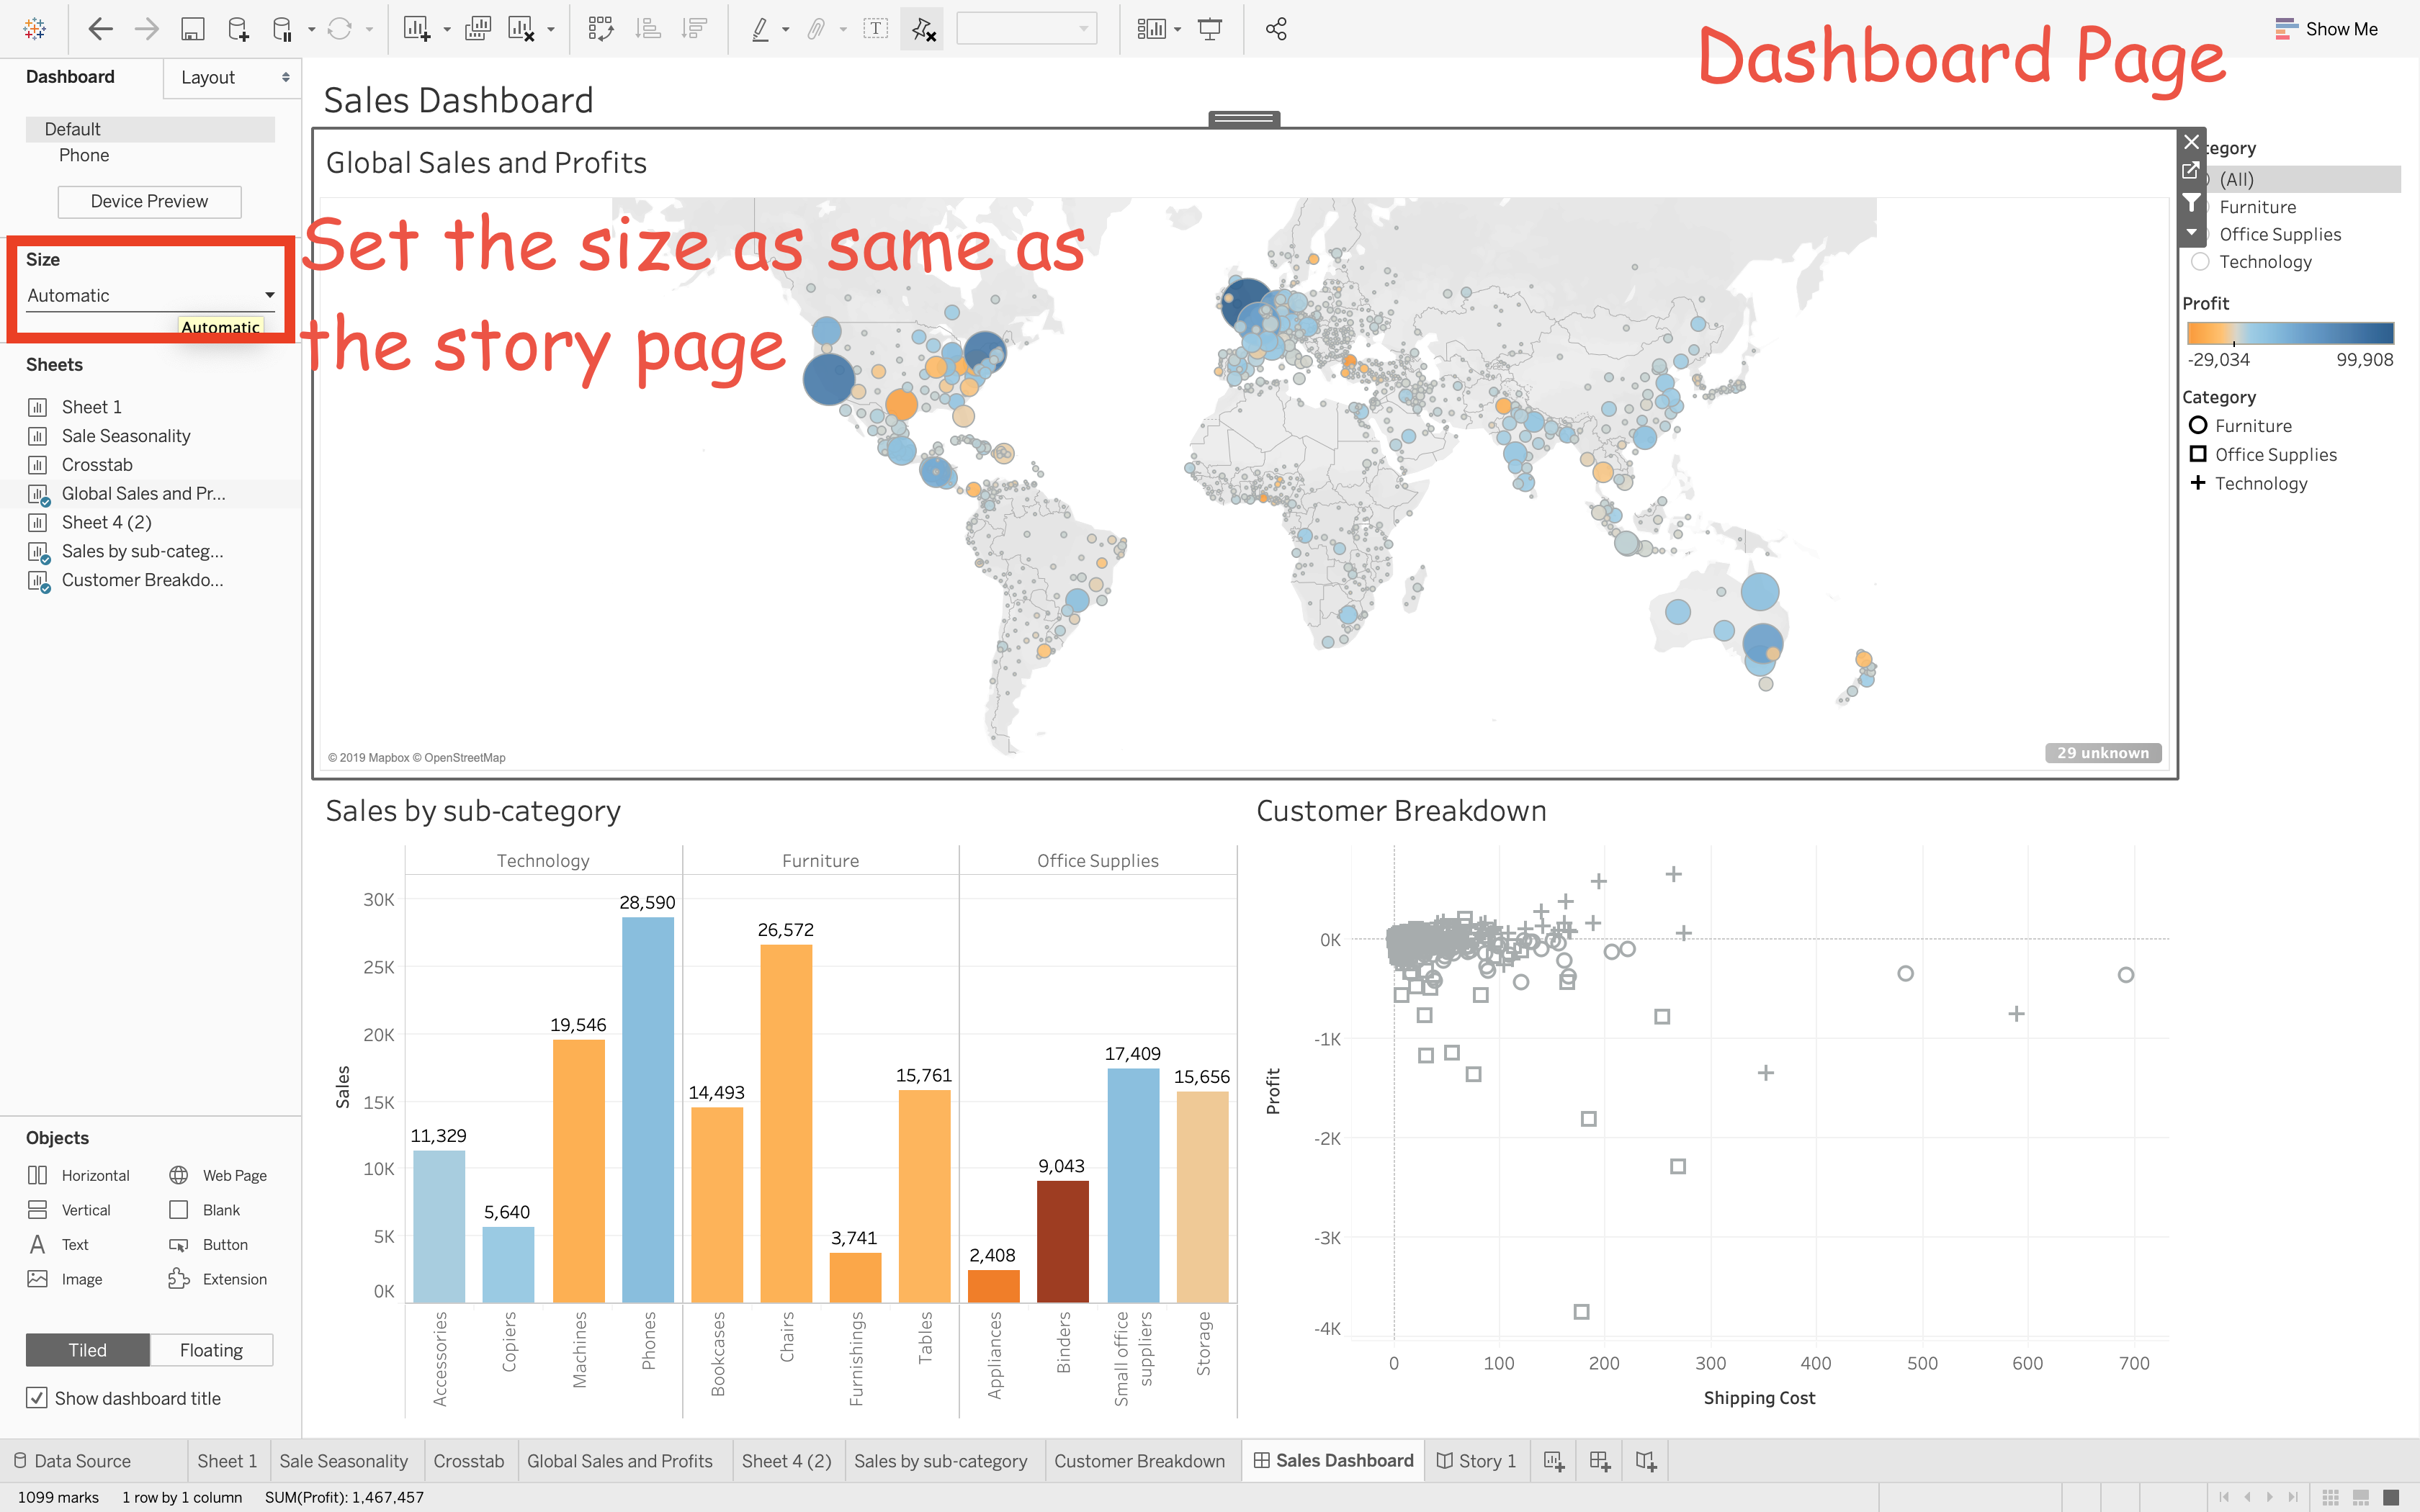The height and width of the screenshot is (1512, 2420).
Task: Click the Show Me button
Action: pos(2326,29)
